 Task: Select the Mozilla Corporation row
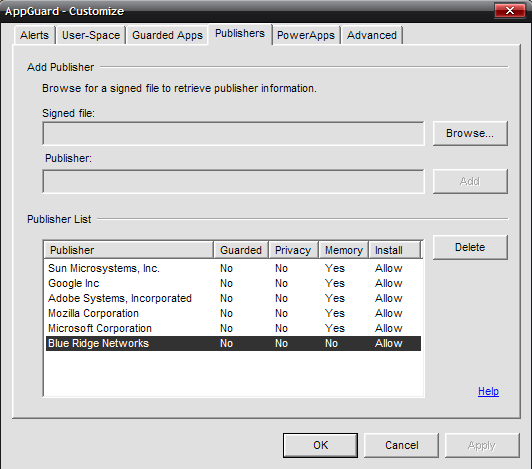coord(233,313)
